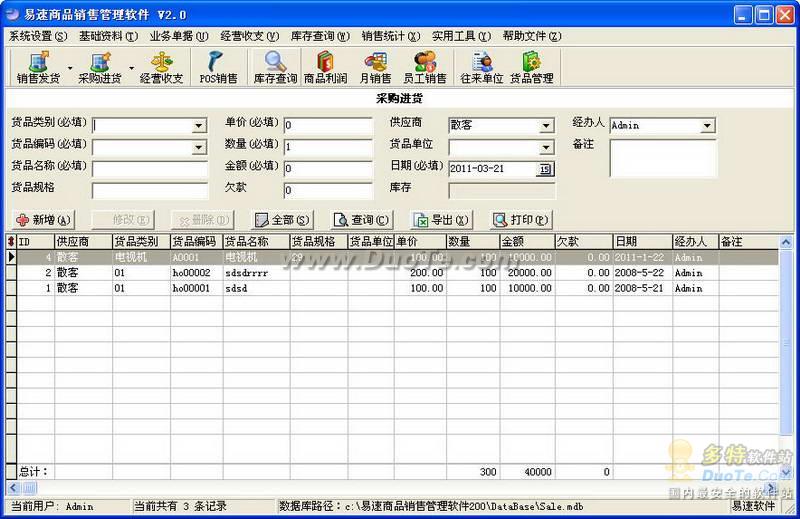
Task: Click the 导出(X) export button
Action: tap(442, 220)
